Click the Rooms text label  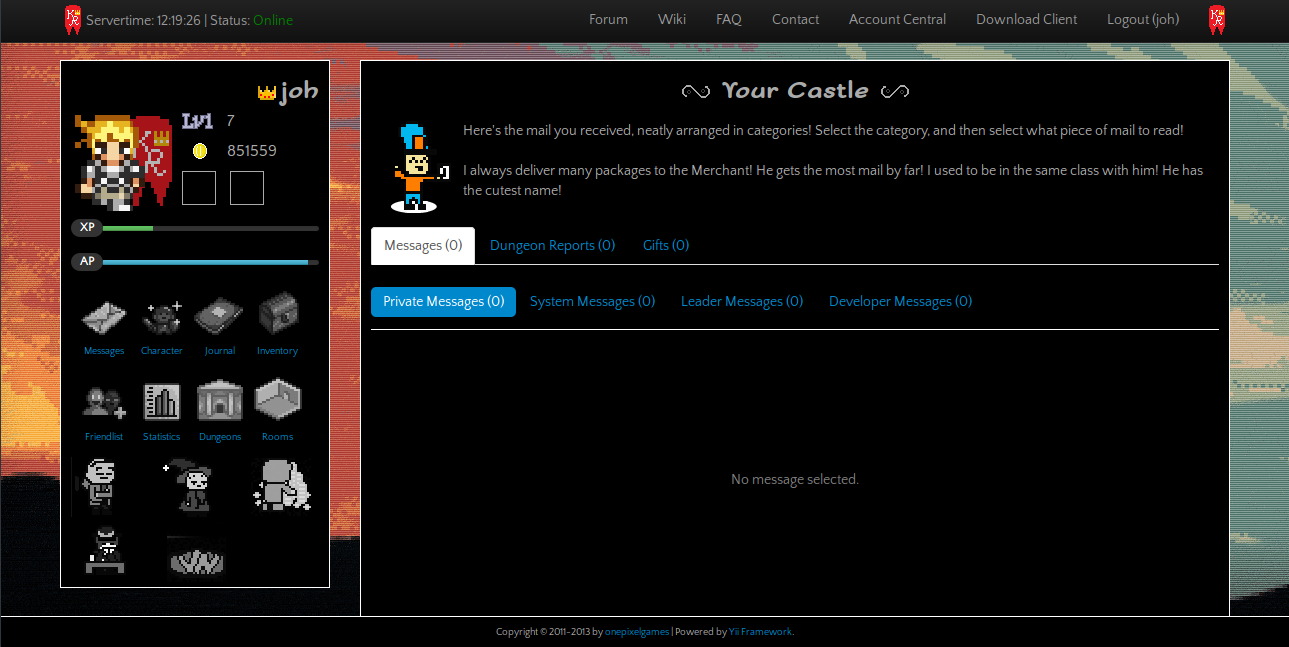coord(278,437)
